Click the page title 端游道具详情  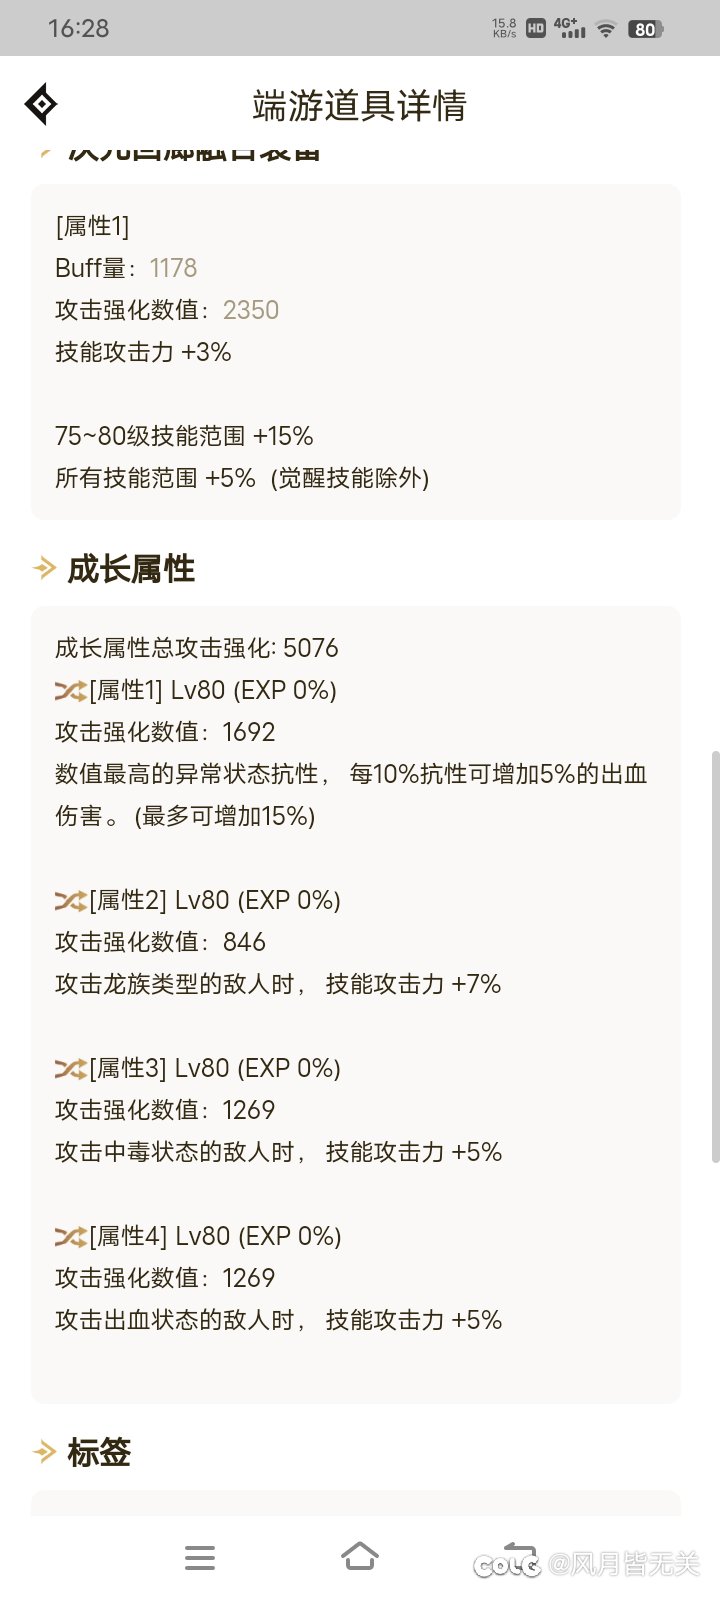[360, 105]
